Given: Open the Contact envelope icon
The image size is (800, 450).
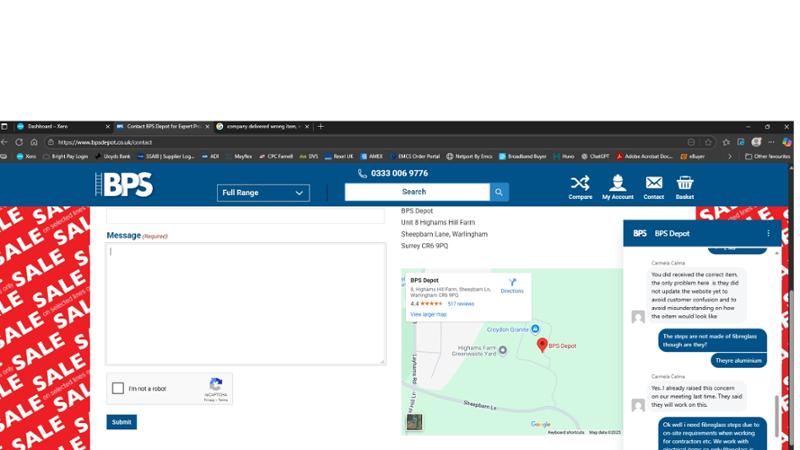Looking at the screenshot, I should [x=654, y=187].
